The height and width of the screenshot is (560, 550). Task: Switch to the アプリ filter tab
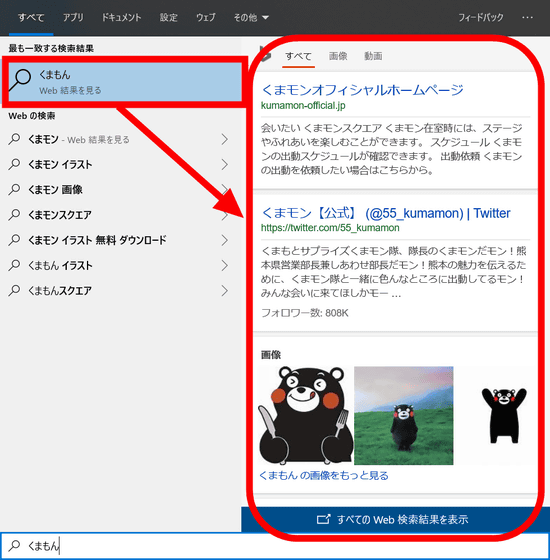(73, 17)
